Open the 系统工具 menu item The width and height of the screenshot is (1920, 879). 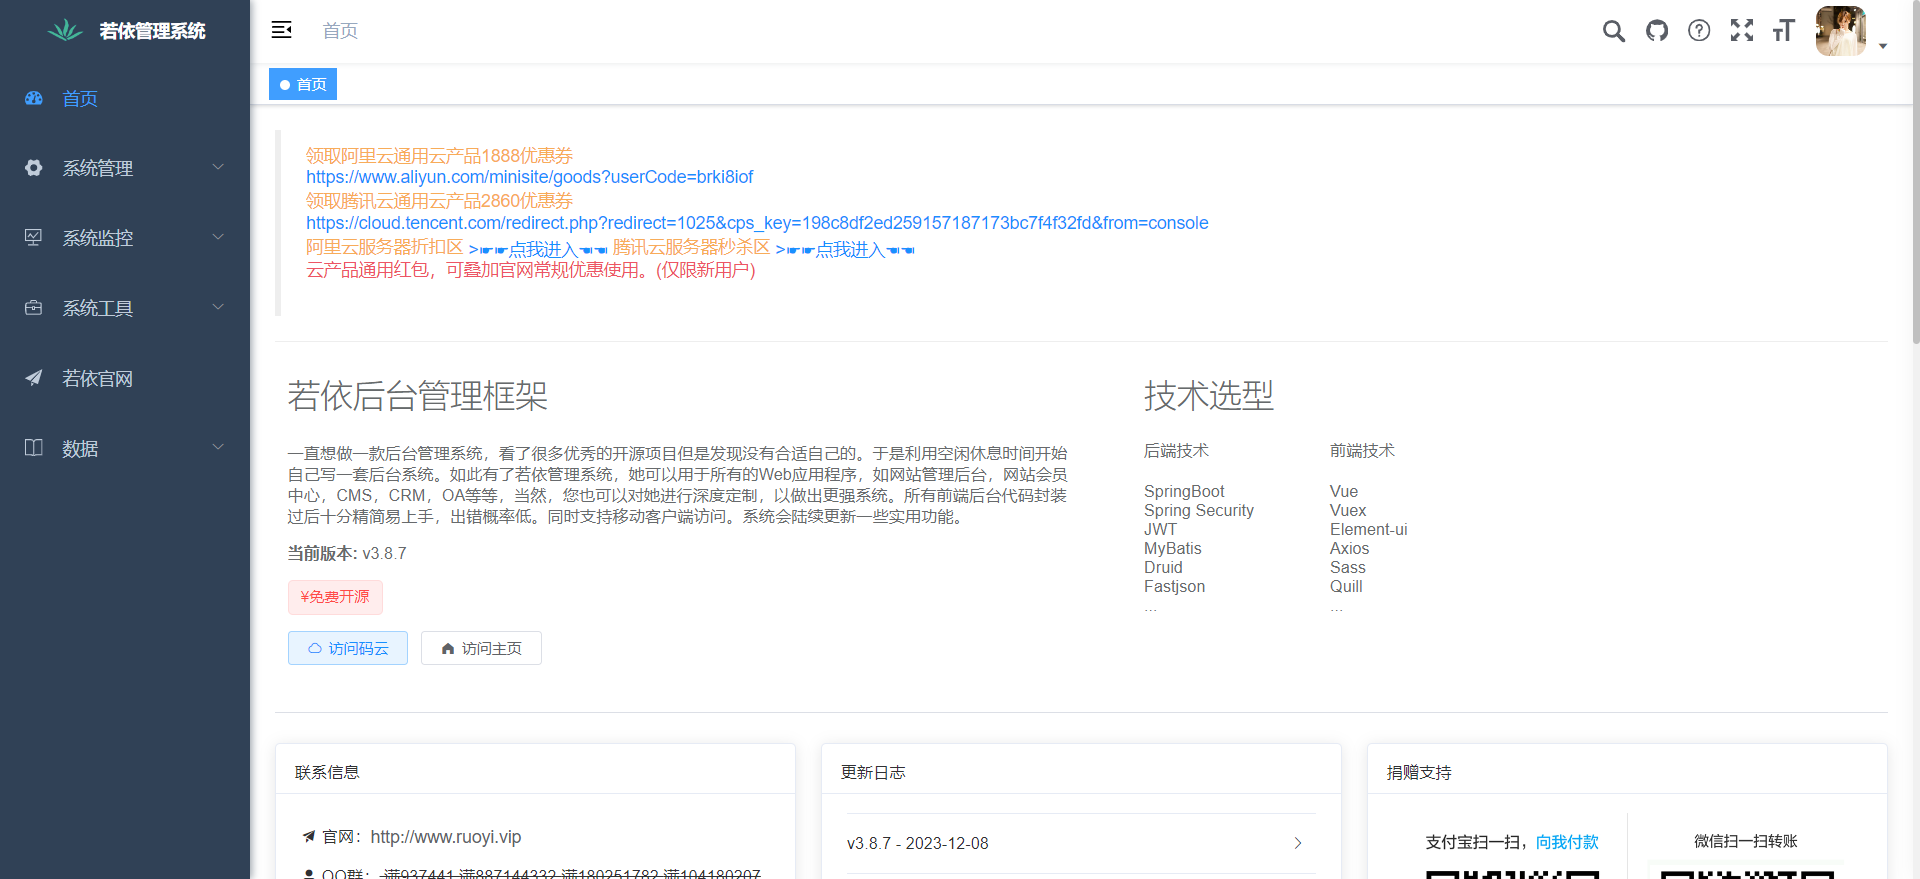pos(125,308)
